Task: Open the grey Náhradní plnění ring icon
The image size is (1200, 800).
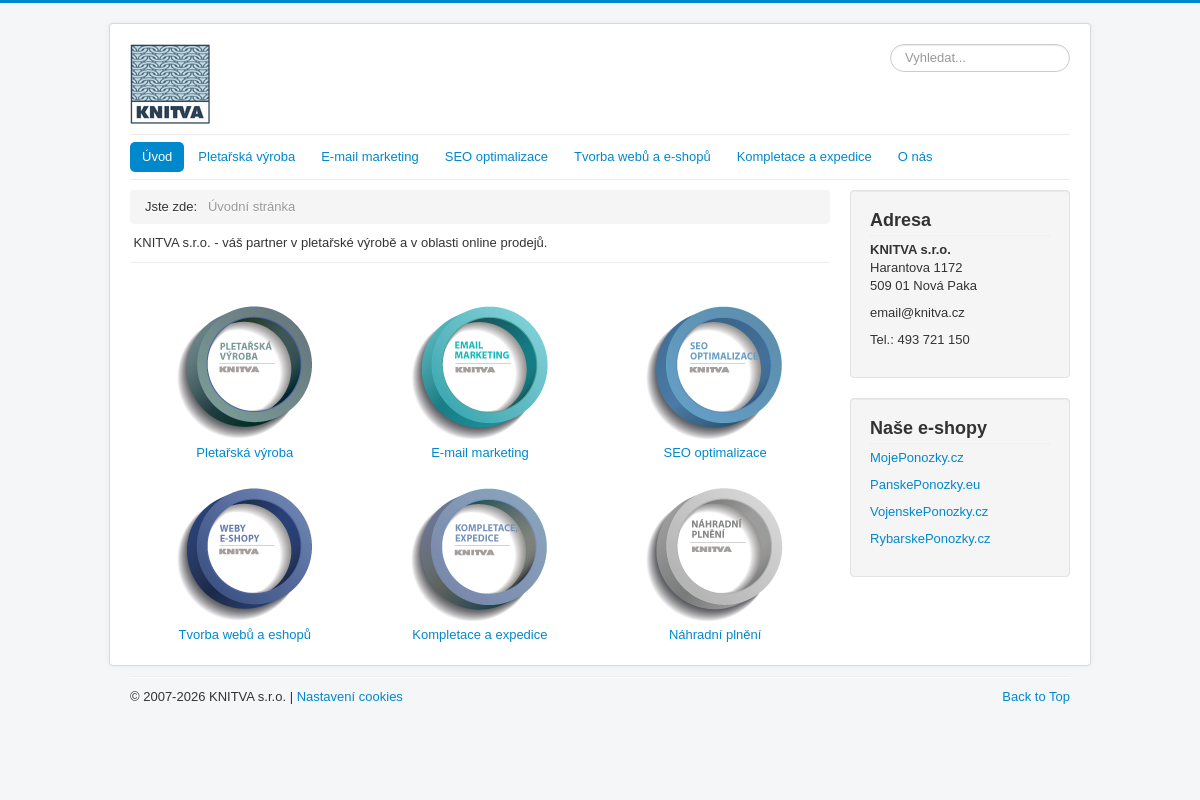Action: [x=715, y=552]
